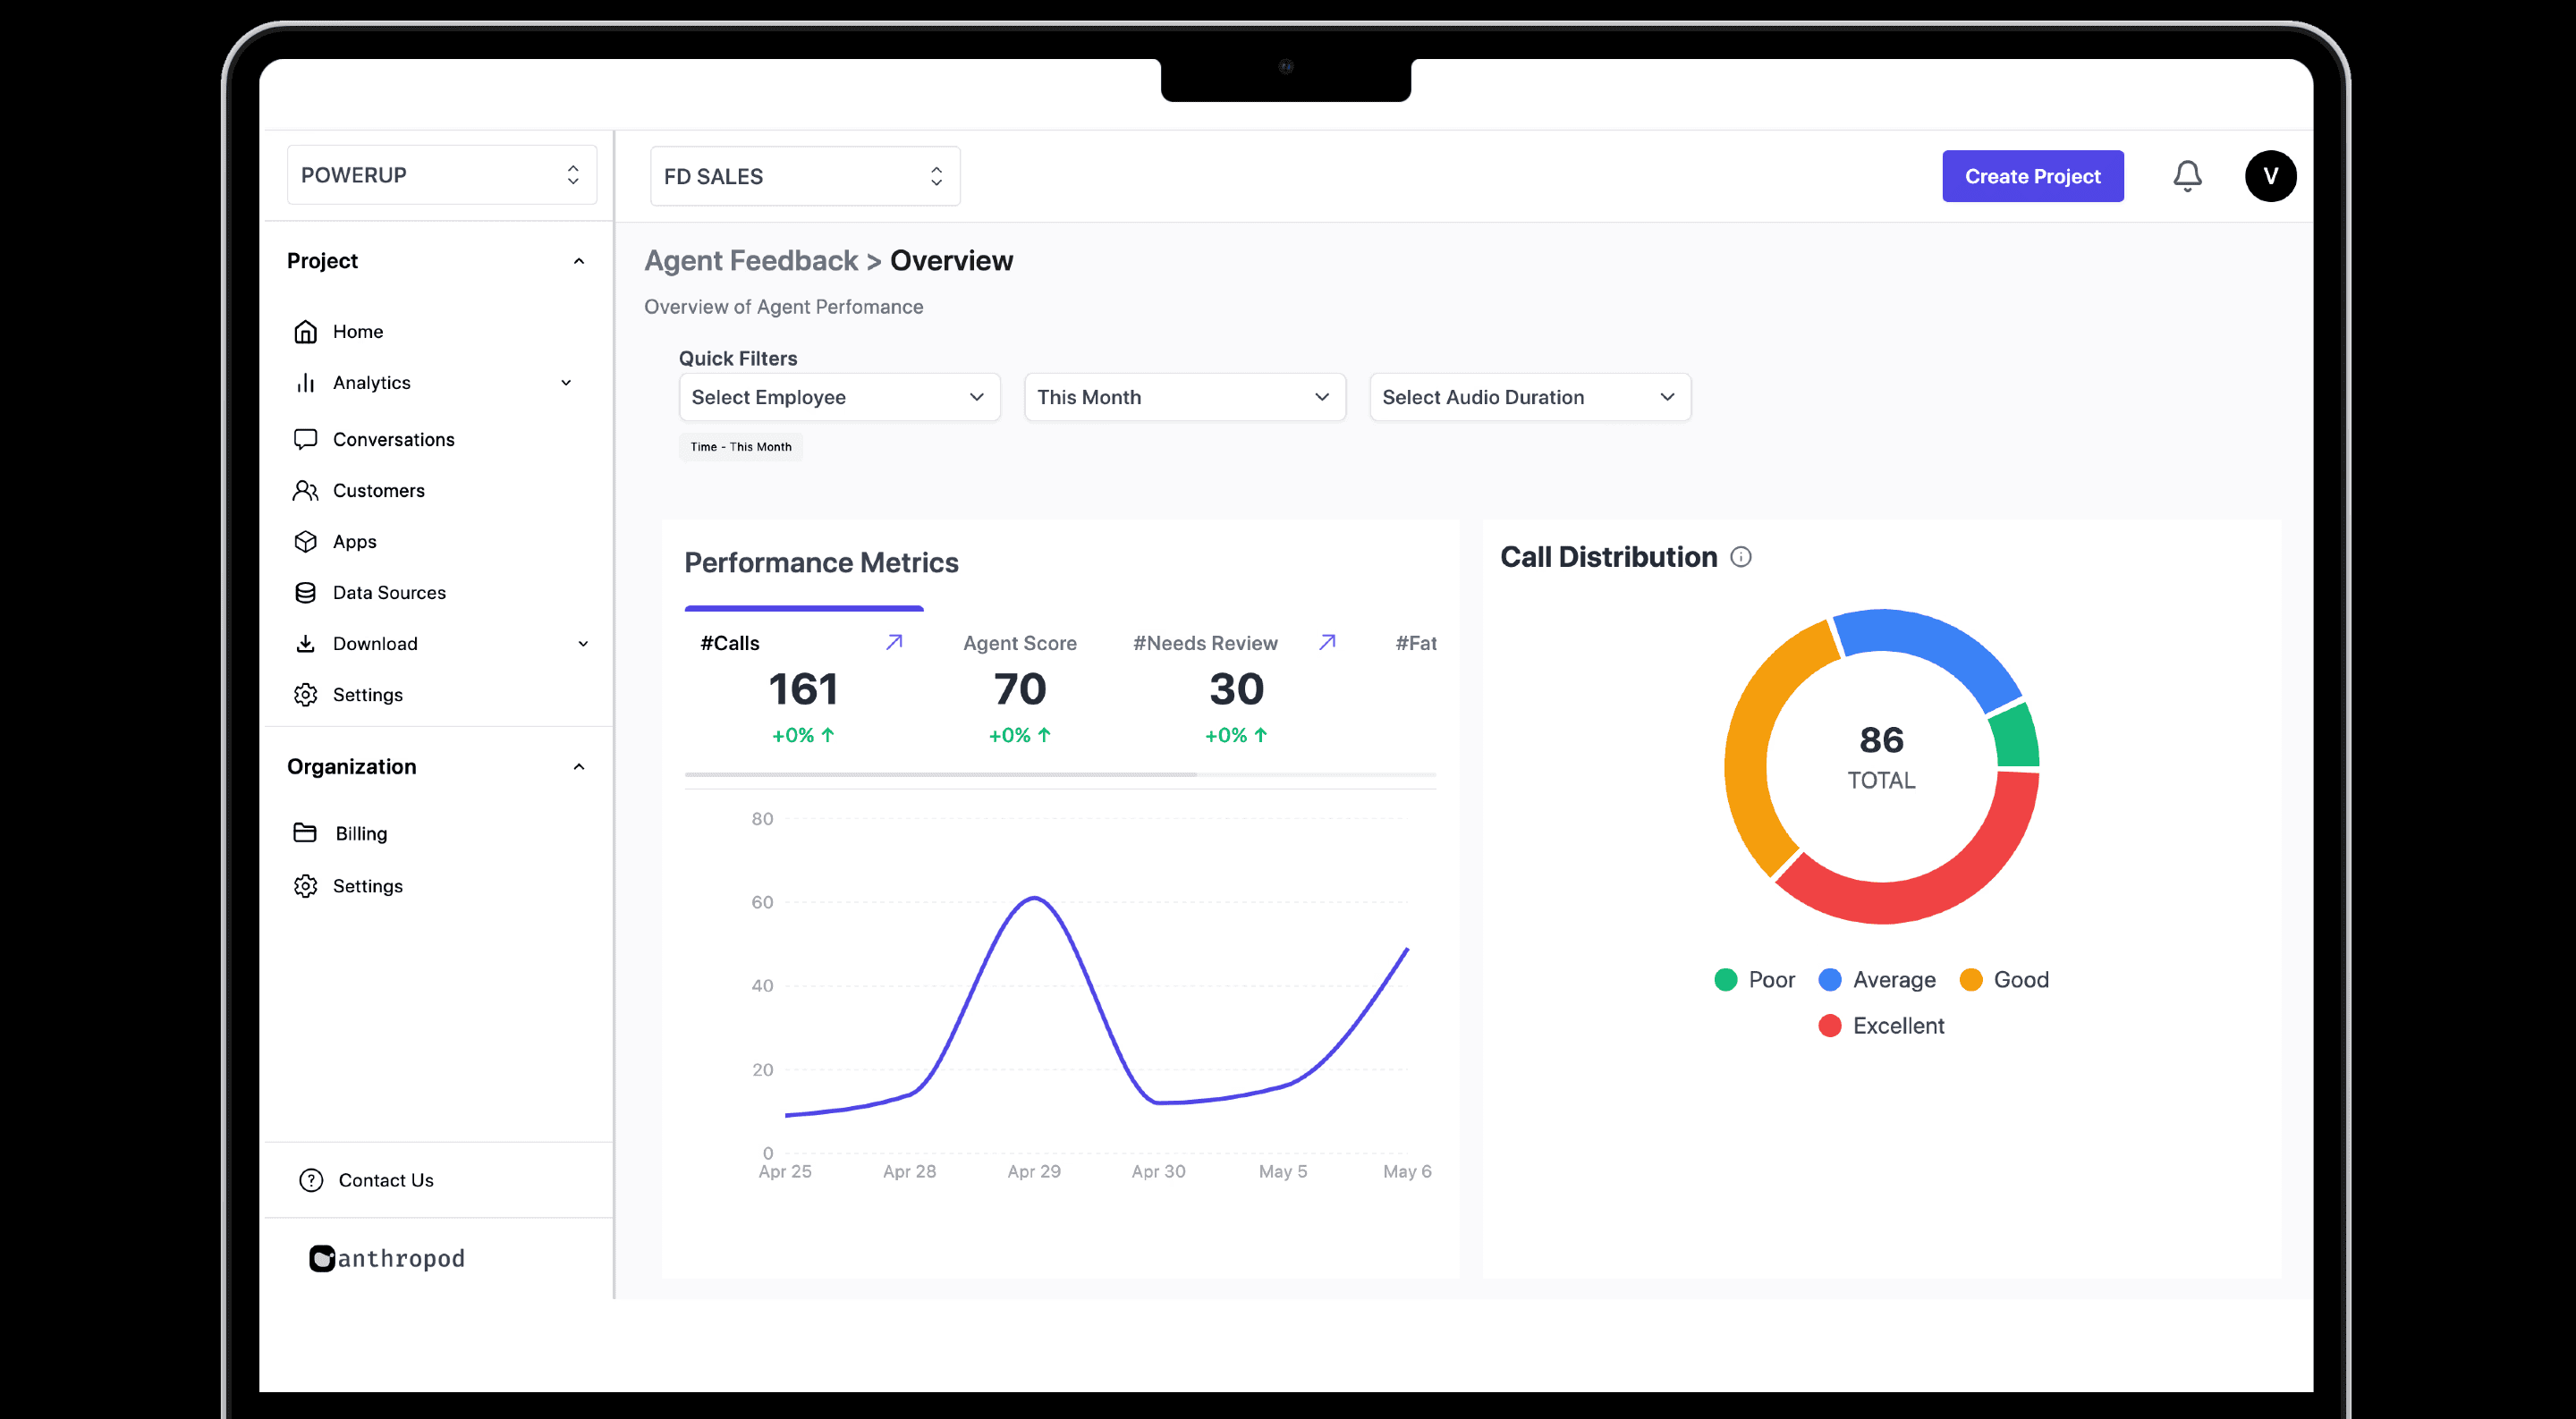Click the Create Project button

2032,176
